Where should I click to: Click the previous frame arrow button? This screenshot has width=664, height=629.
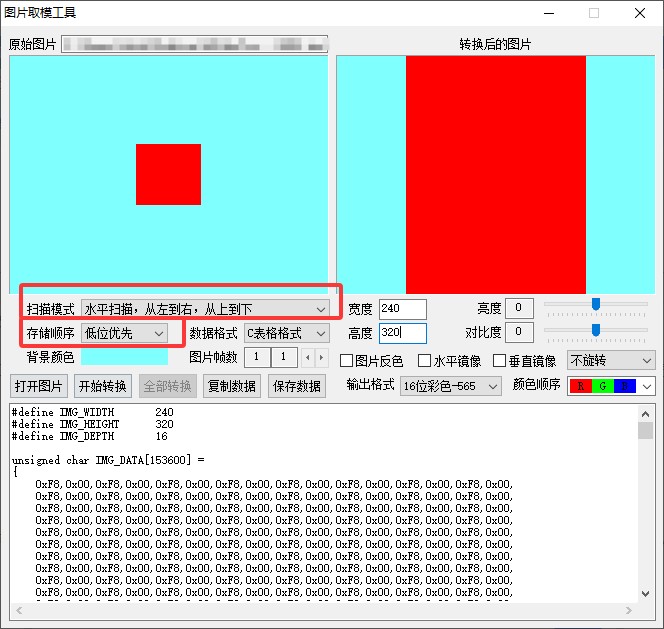[308, 358]
